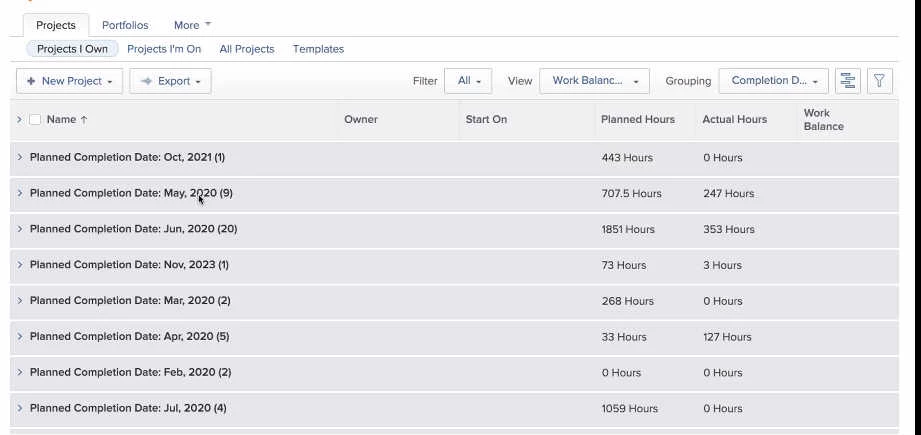Screen dimensions: 921x435
Task: Click the '443 Hours' planned hours value
Action: pyautogui.click(x=627, y=158)
